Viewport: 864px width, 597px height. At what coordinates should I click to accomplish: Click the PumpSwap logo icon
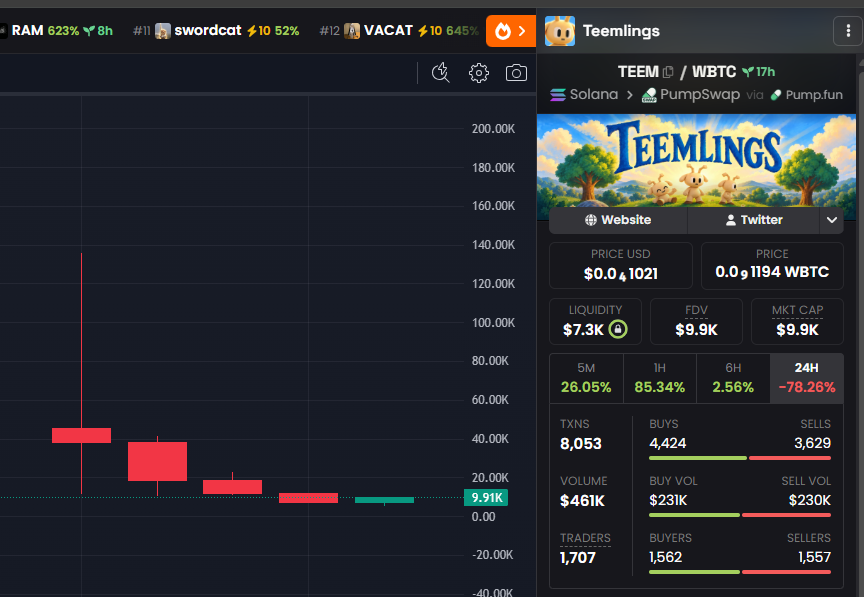pos(649,95)
